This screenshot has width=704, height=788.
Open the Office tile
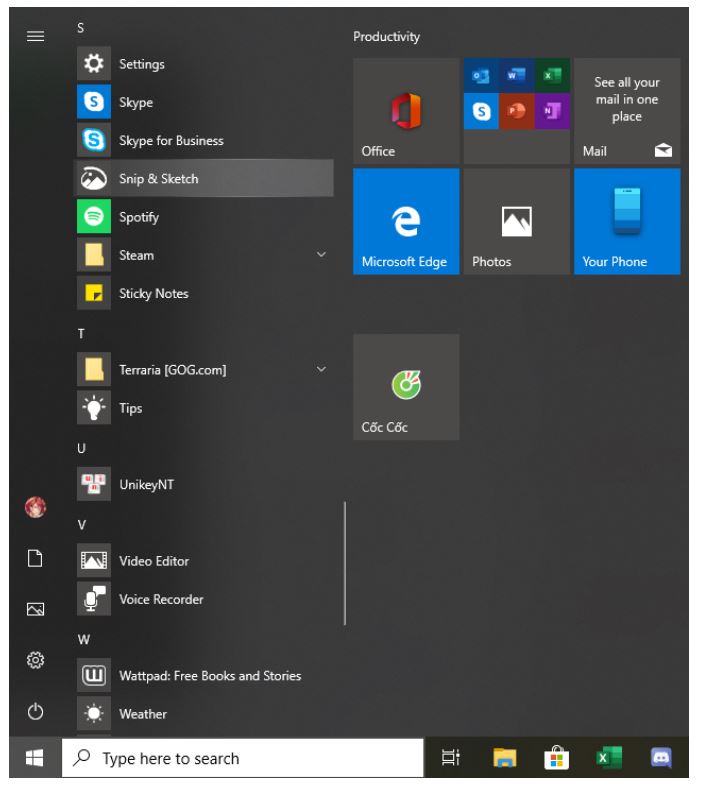406,111
